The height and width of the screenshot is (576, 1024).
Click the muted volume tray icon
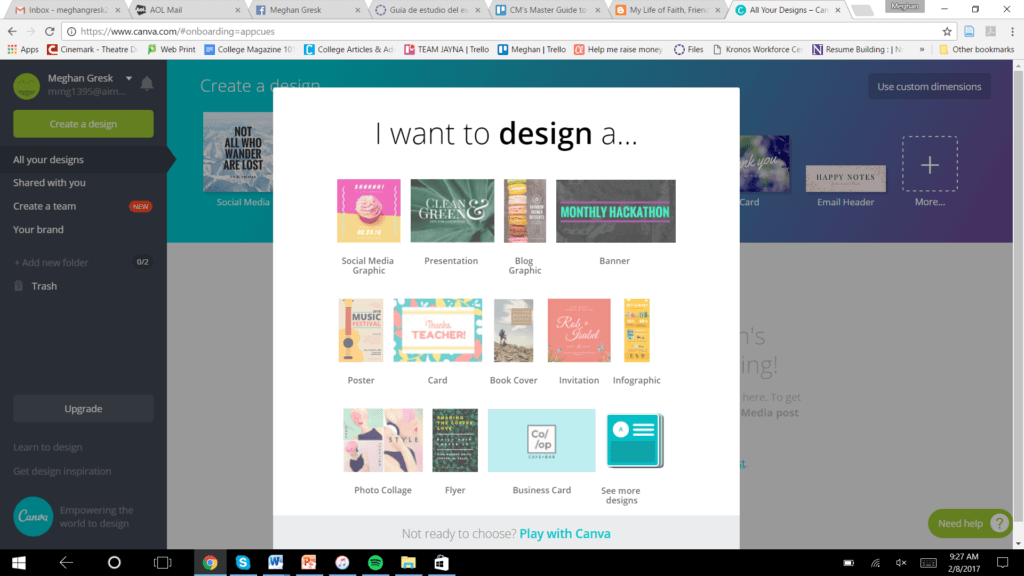901,563
